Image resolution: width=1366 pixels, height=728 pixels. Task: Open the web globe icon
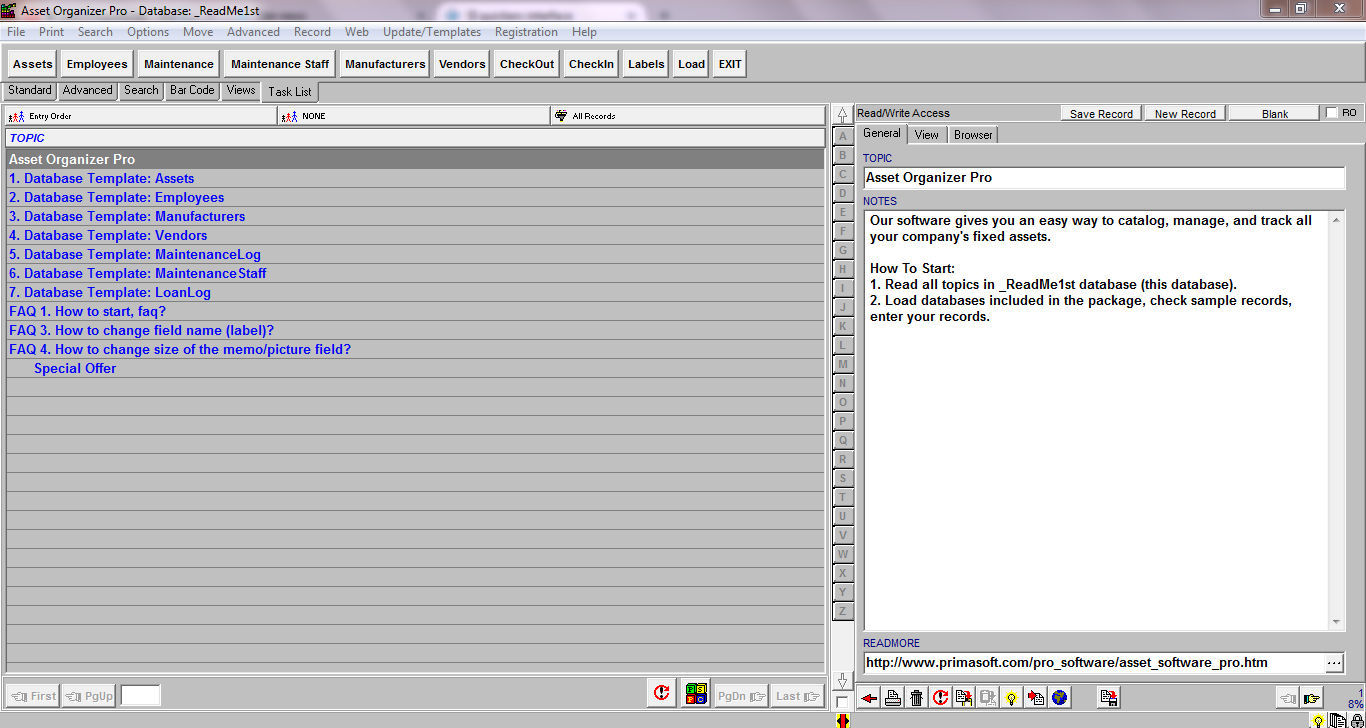[x=1061, y=697]
